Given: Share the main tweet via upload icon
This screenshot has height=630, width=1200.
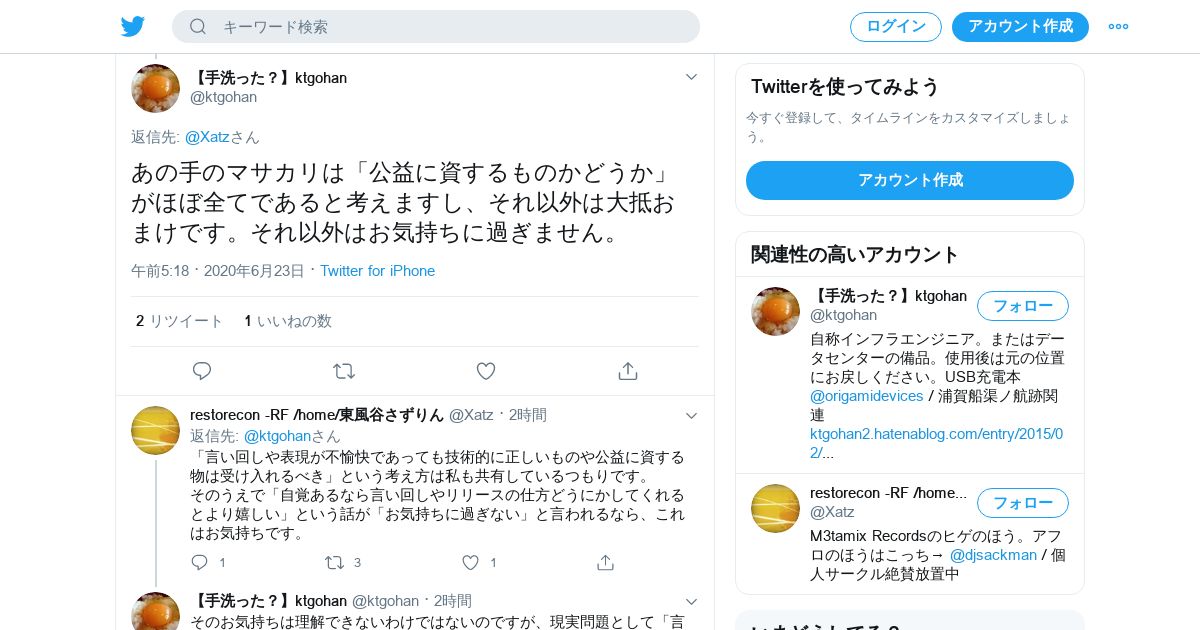Looking at the screenshot, I should [x=628, y=371].
